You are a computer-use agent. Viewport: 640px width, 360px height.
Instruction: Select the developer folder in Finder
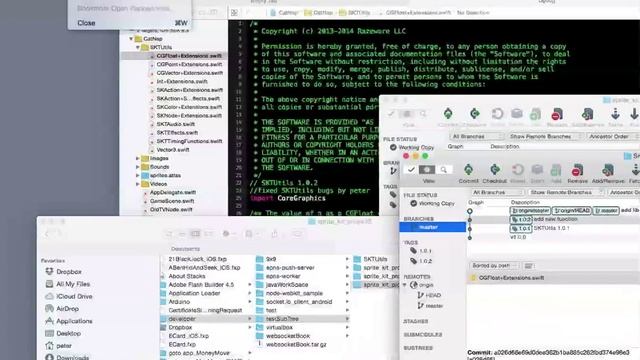pyautogui.click(x=206, y=319)
